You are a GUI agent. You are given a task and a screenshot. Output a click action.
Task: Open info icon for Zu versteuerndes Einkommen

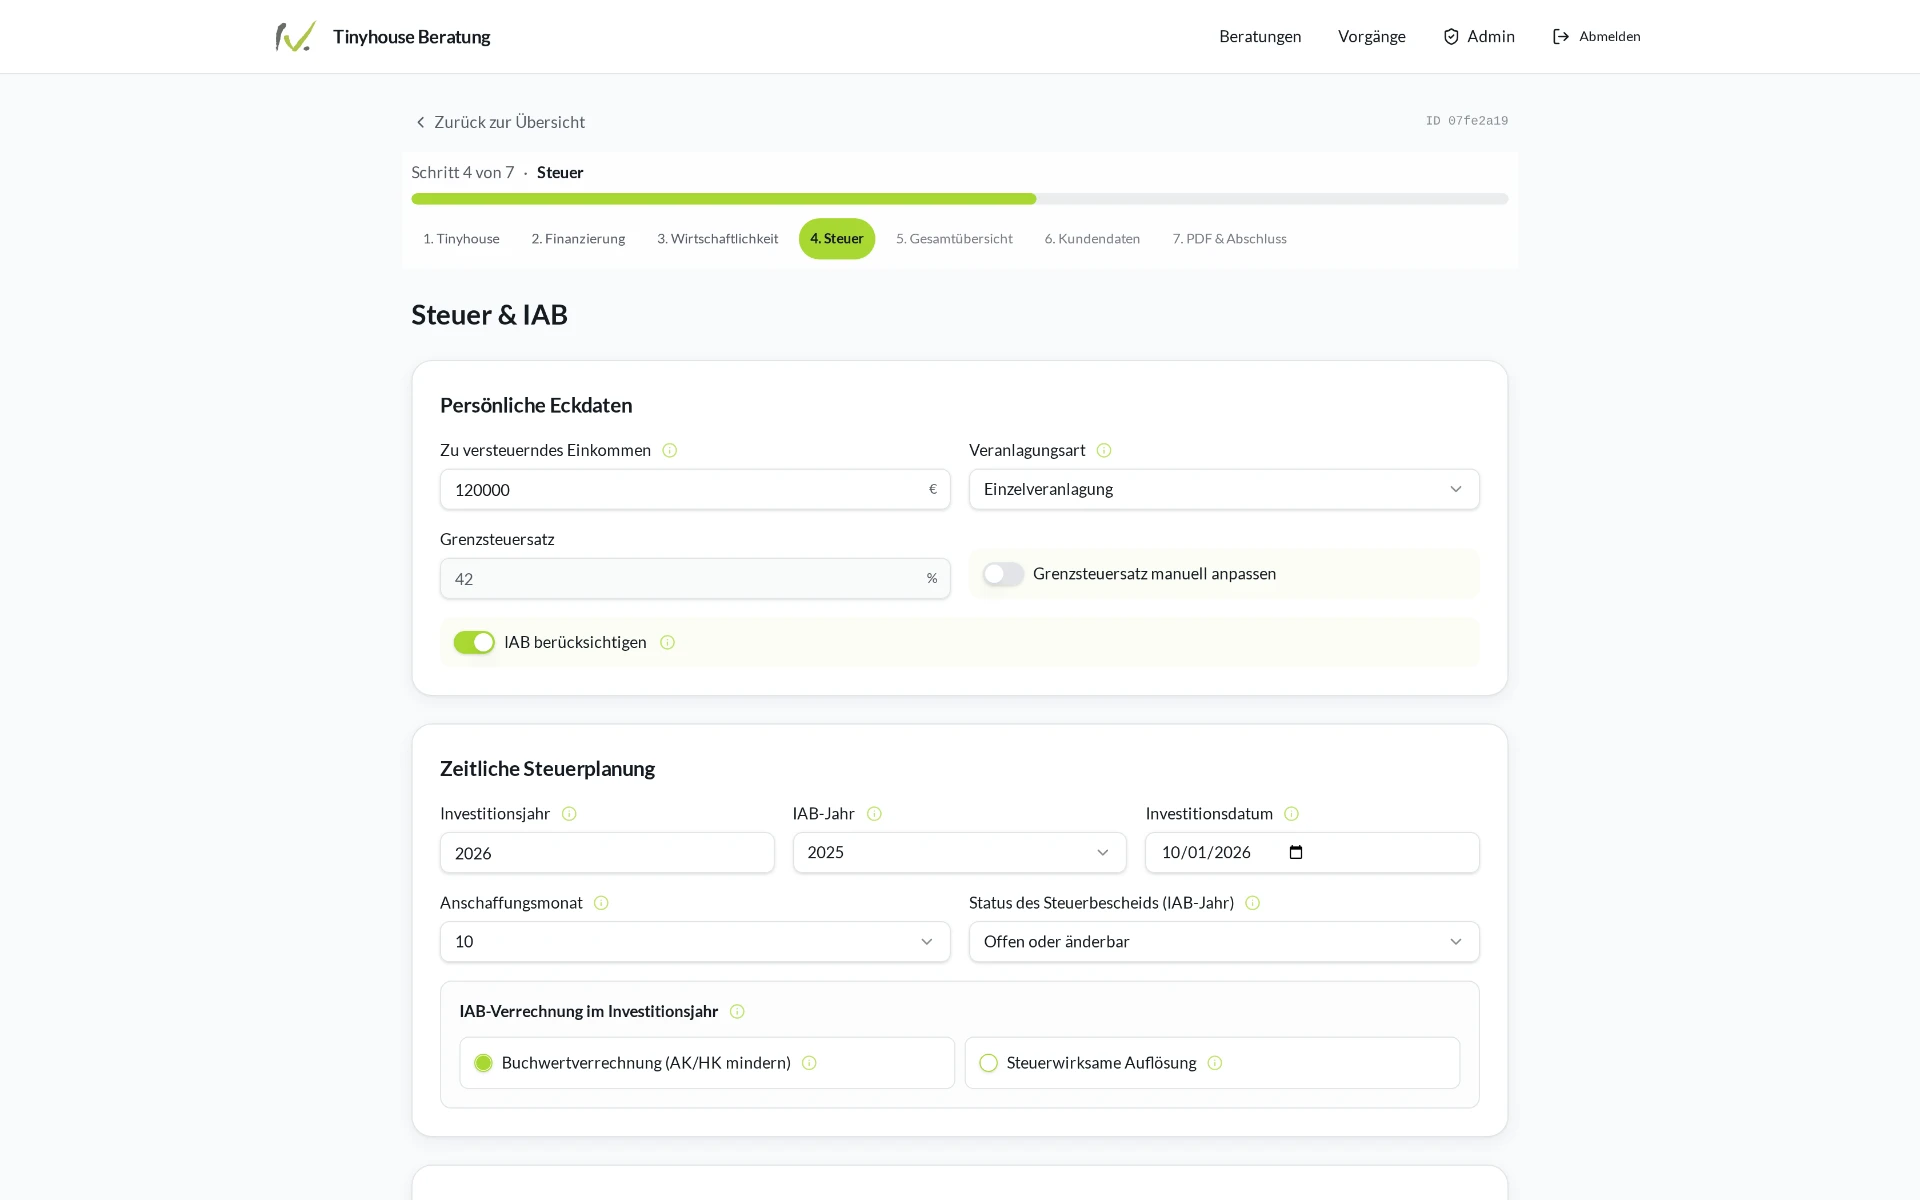point(670,450)
